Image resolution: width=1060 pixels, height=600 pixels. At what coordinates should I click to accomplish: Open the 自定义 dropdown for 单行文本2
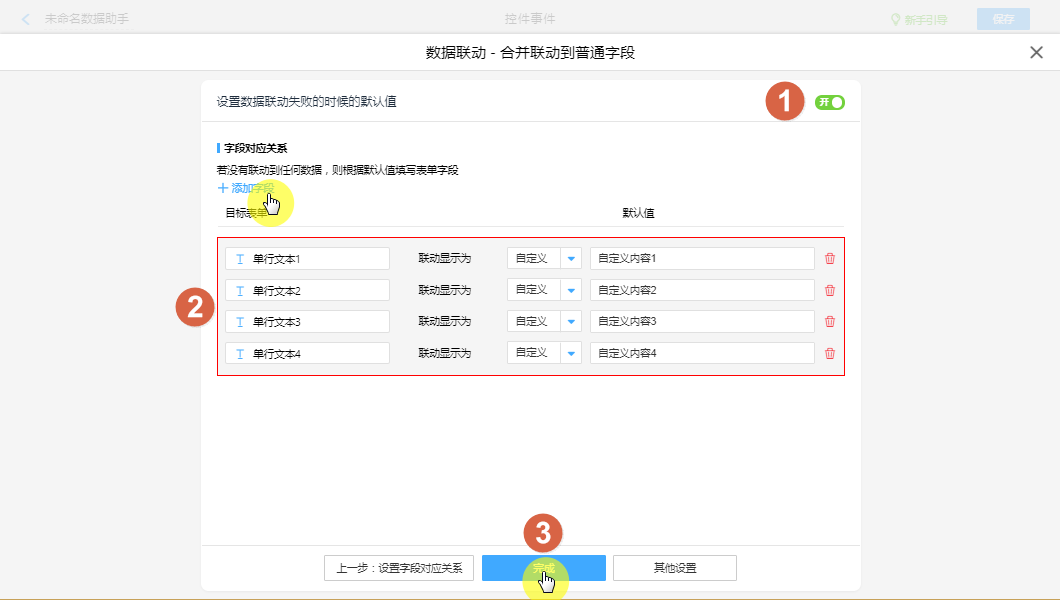coord(571,290)
